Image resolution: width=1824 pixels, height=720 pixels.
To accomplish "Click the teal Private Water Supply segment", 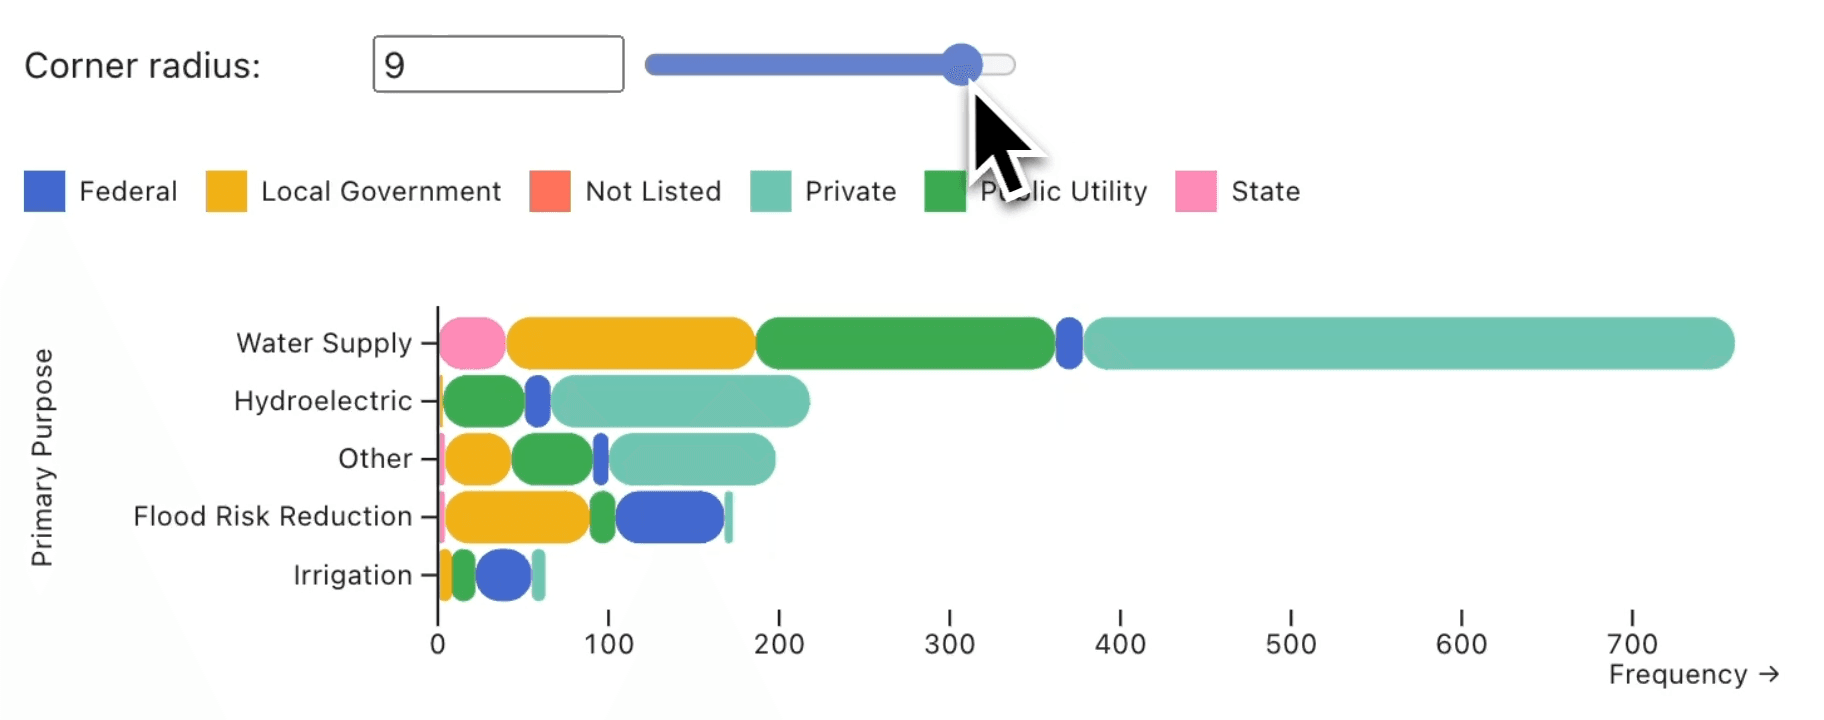I will click(x=1408, y=343).
